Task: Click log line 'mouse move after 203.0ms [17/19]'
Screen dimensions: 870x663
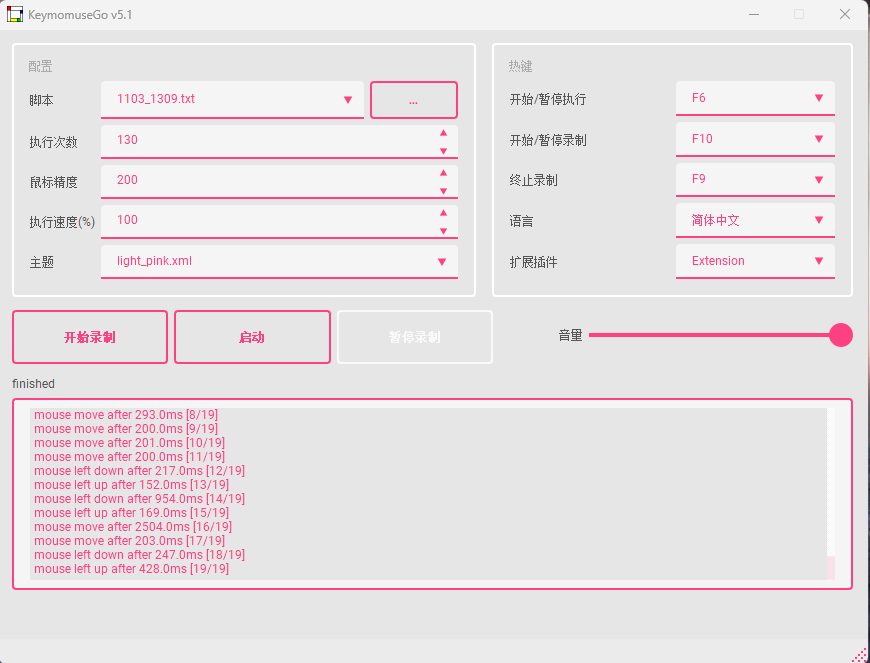Action: click(x=129, y=540)
